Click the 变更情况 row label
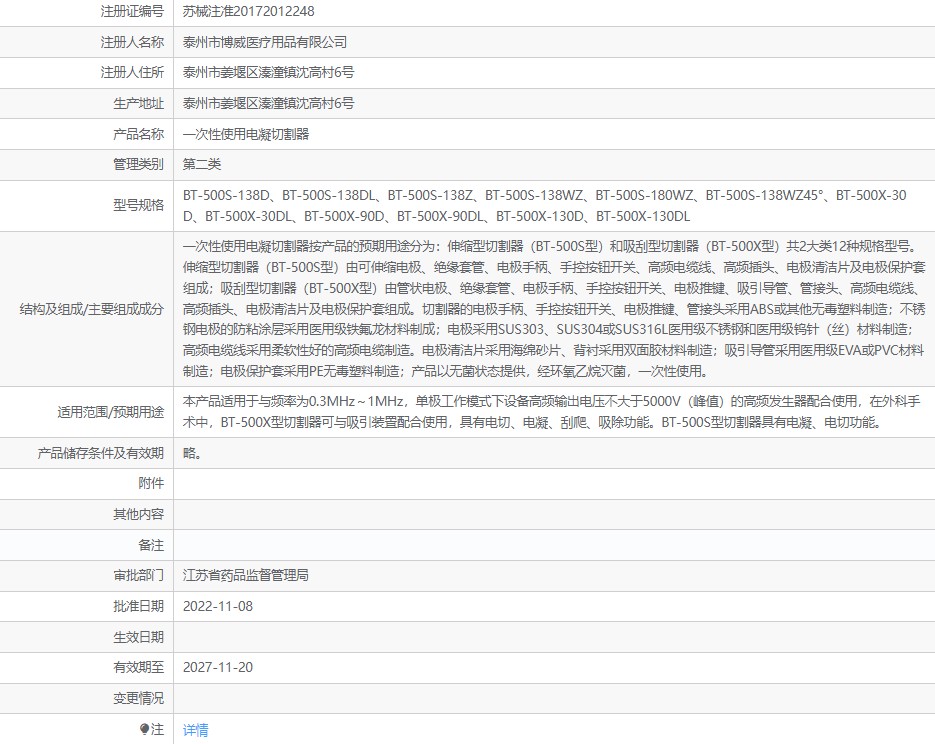Screen dimensions: 935x744 click(x=138, y=698)
